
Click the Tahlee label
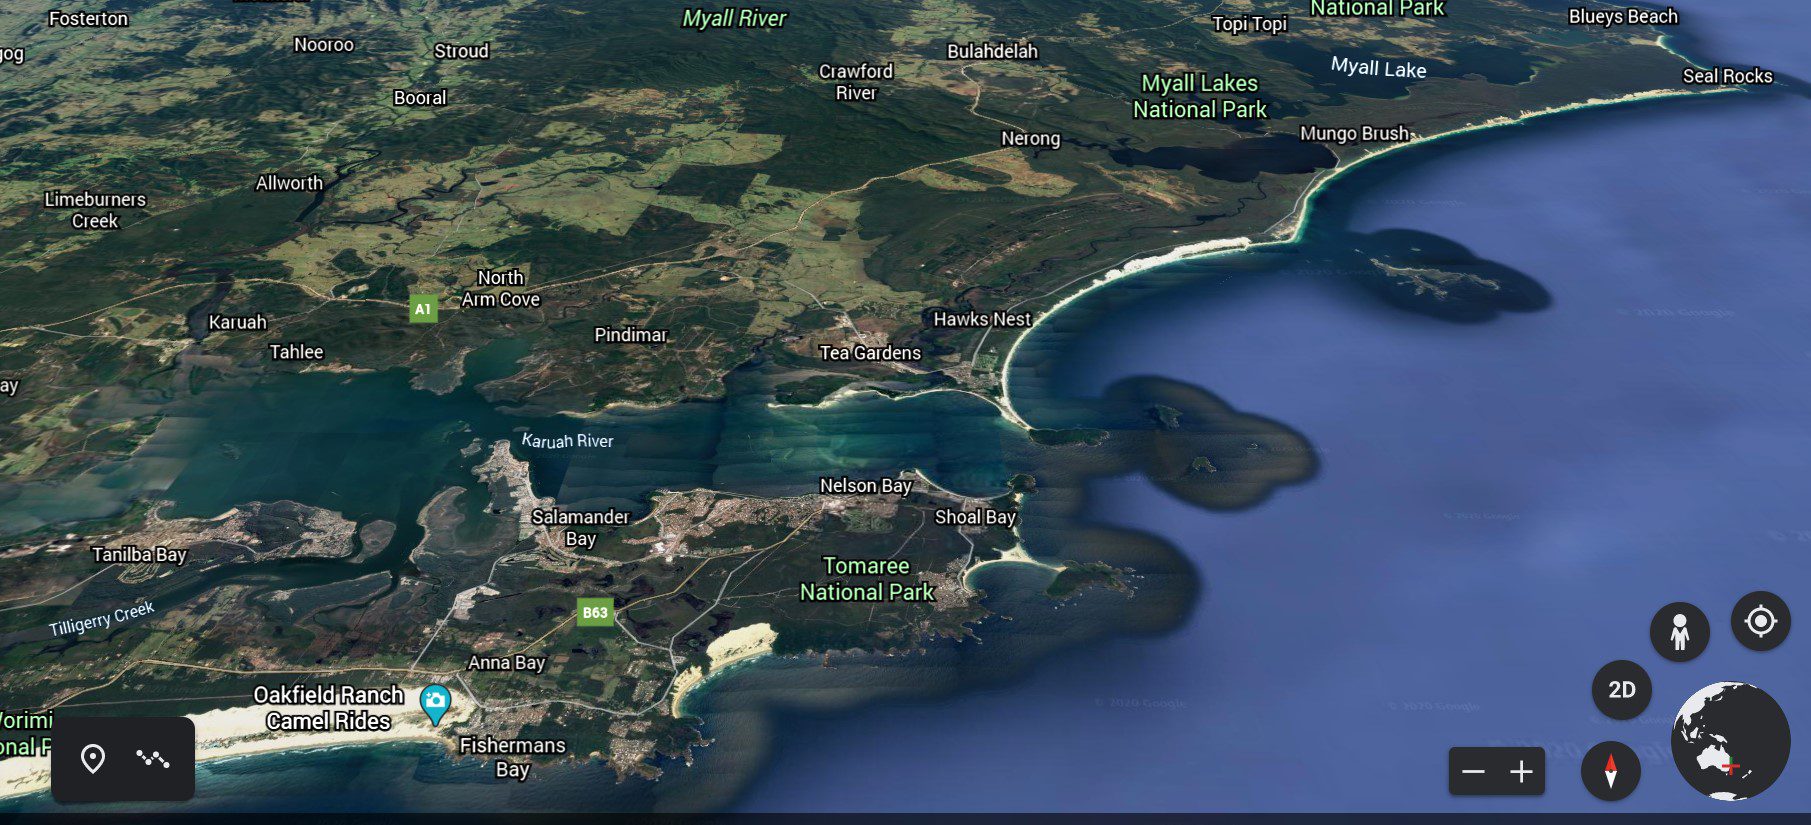tap(296, 352)
